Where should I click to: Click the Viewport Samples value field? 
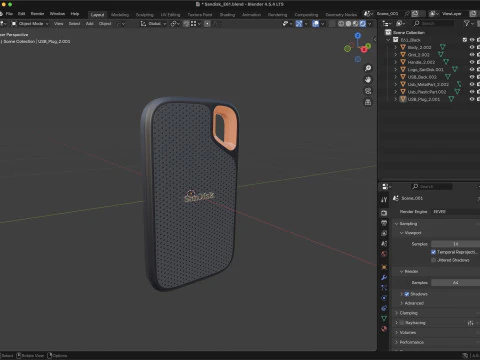coord(455,244)
